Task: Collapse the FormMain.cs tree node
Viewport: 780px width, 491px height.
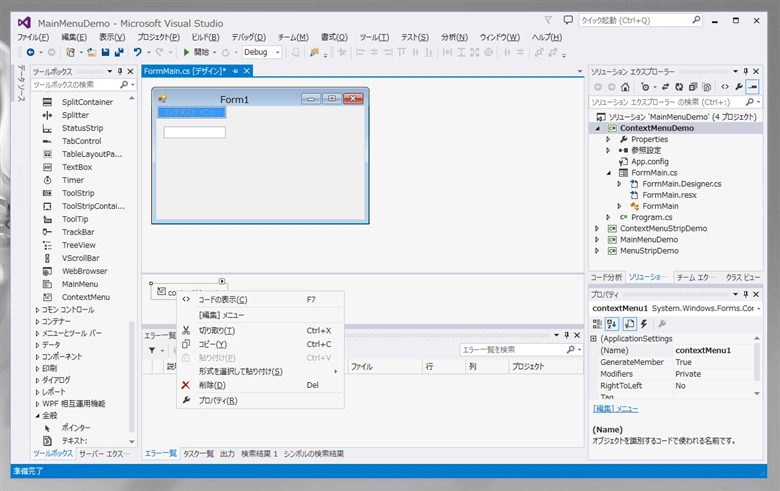Action: click(608, 173)
